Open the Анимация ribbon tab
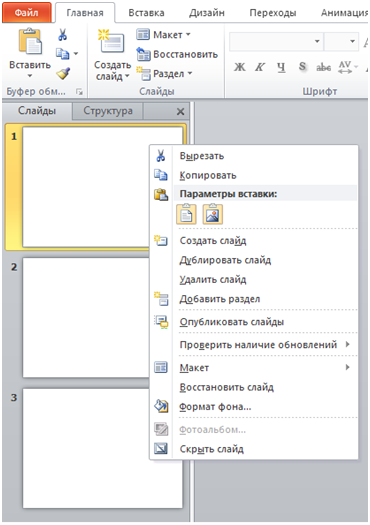Viewport: 370px width, 525px height. (344, 13)
